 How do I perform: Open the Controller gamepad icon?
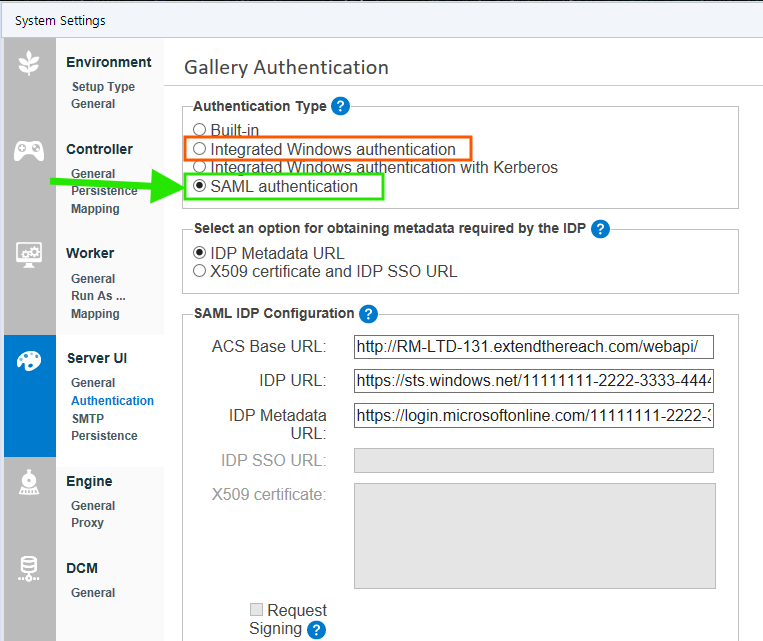[29, 151]
